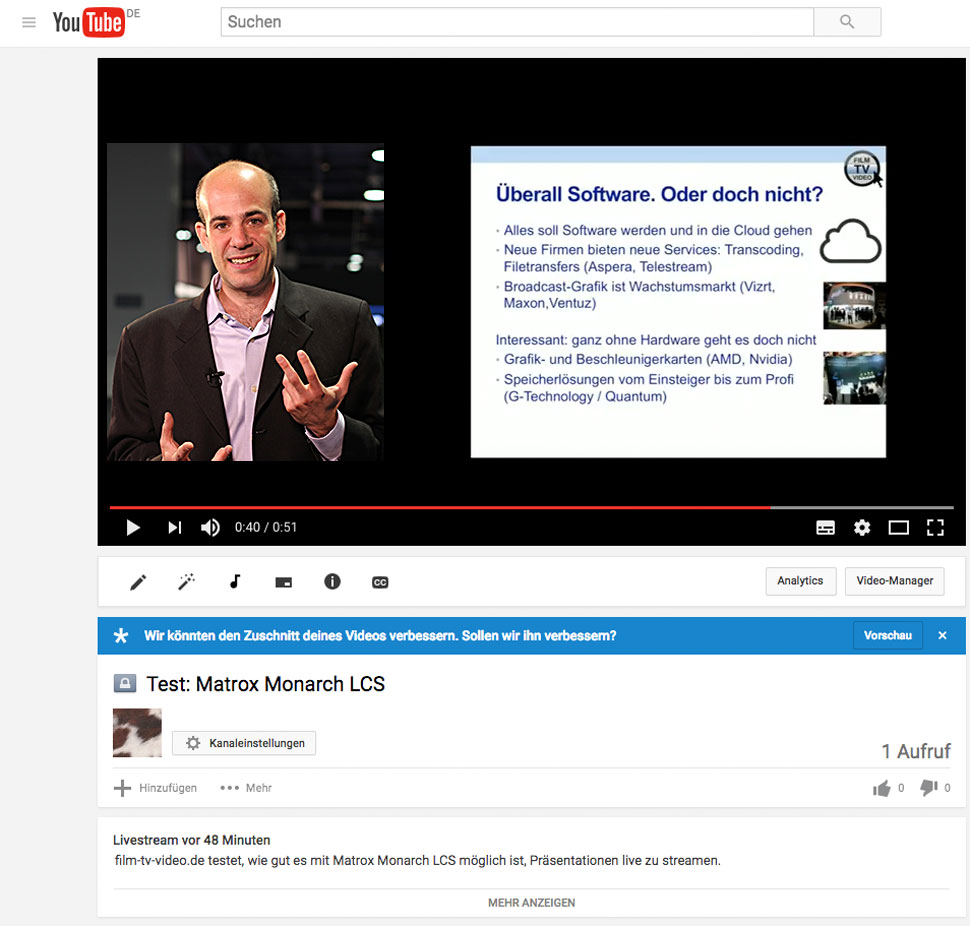This screenshot has width=970, height=926.
Task: Open the Analytics button
Action: tap(800, 581)
